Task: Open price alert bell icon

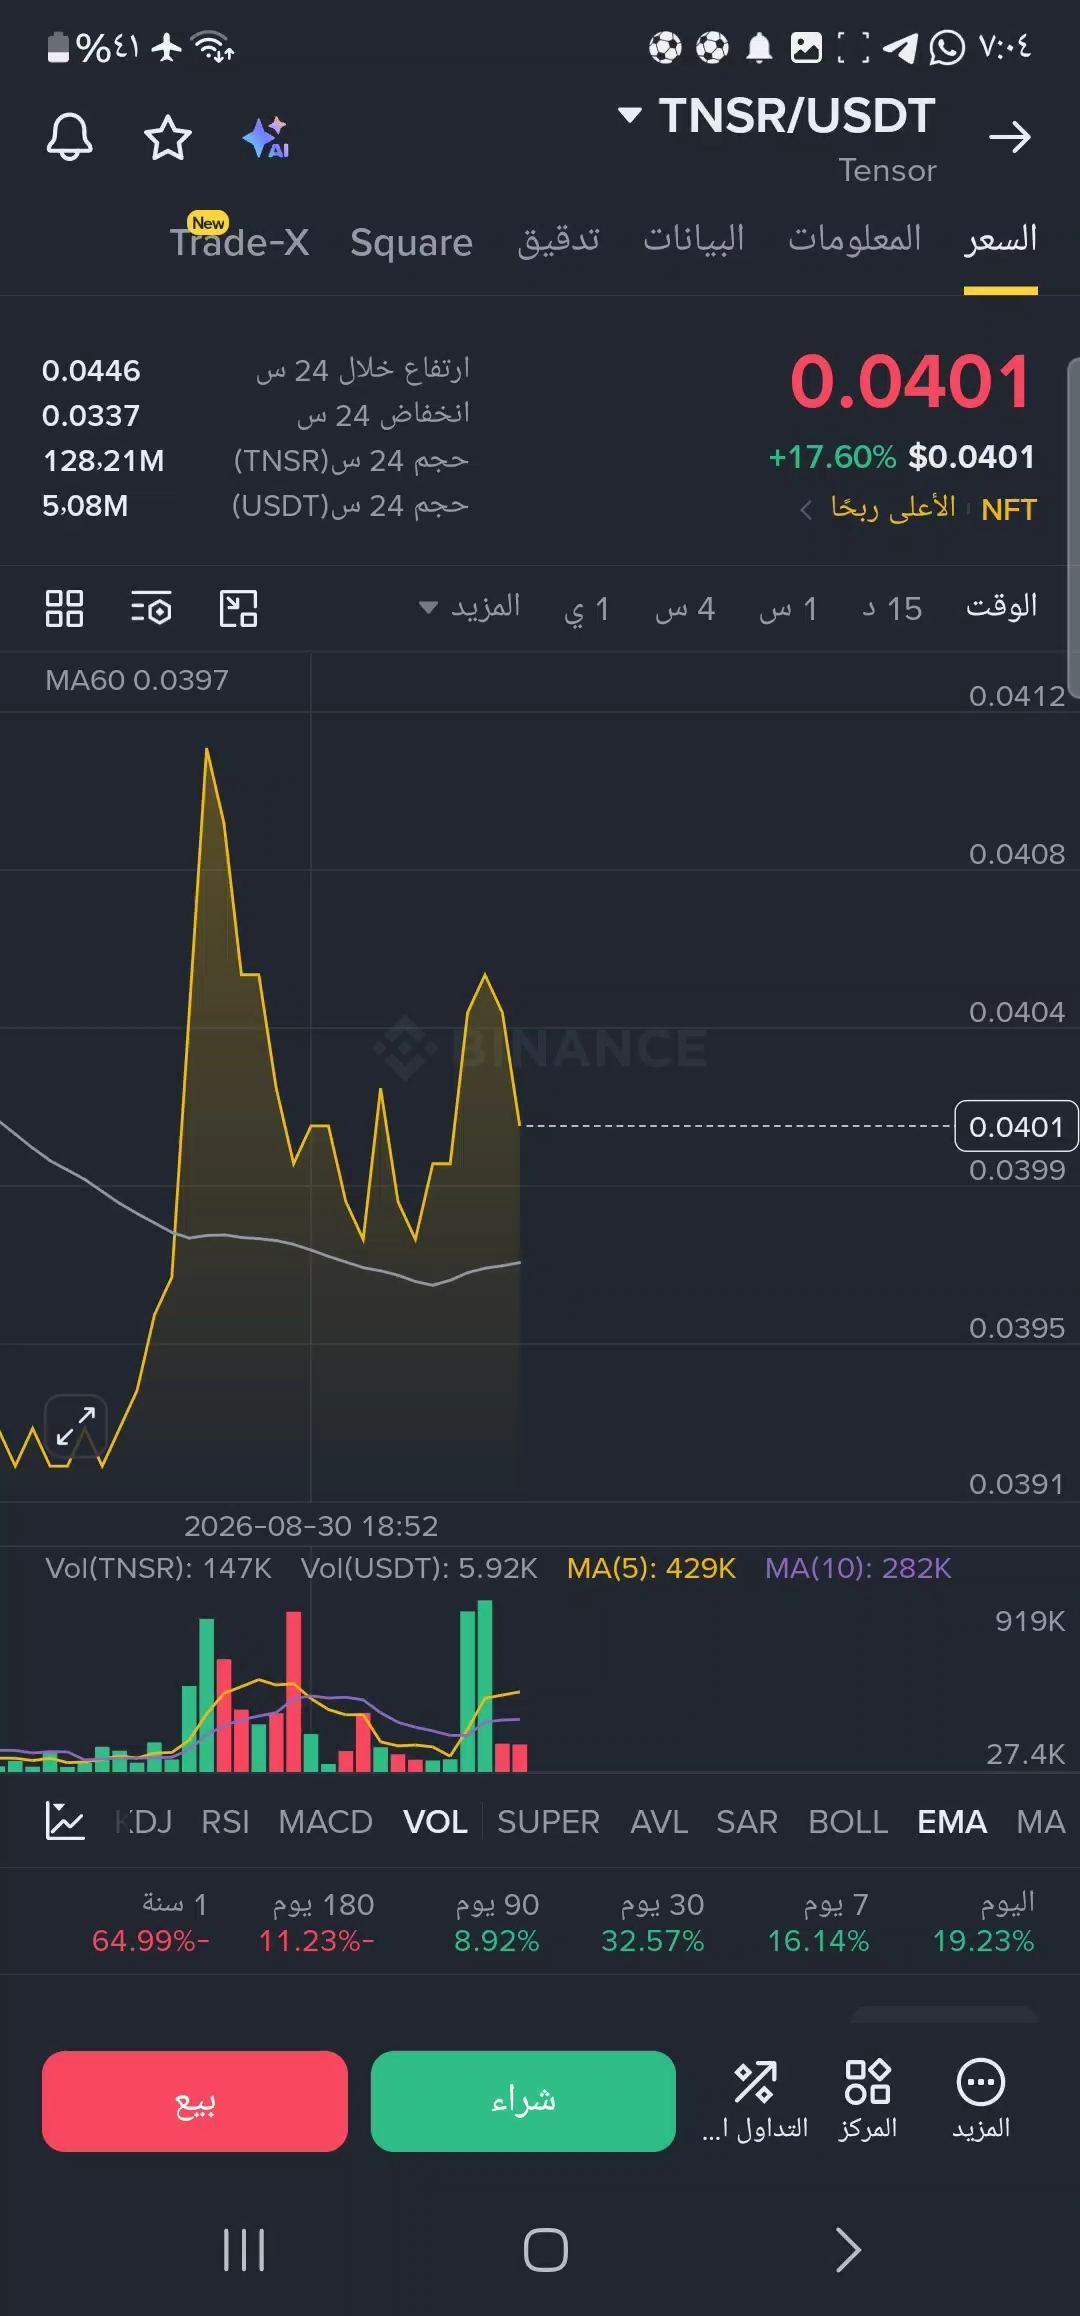Action: point(69,137)
